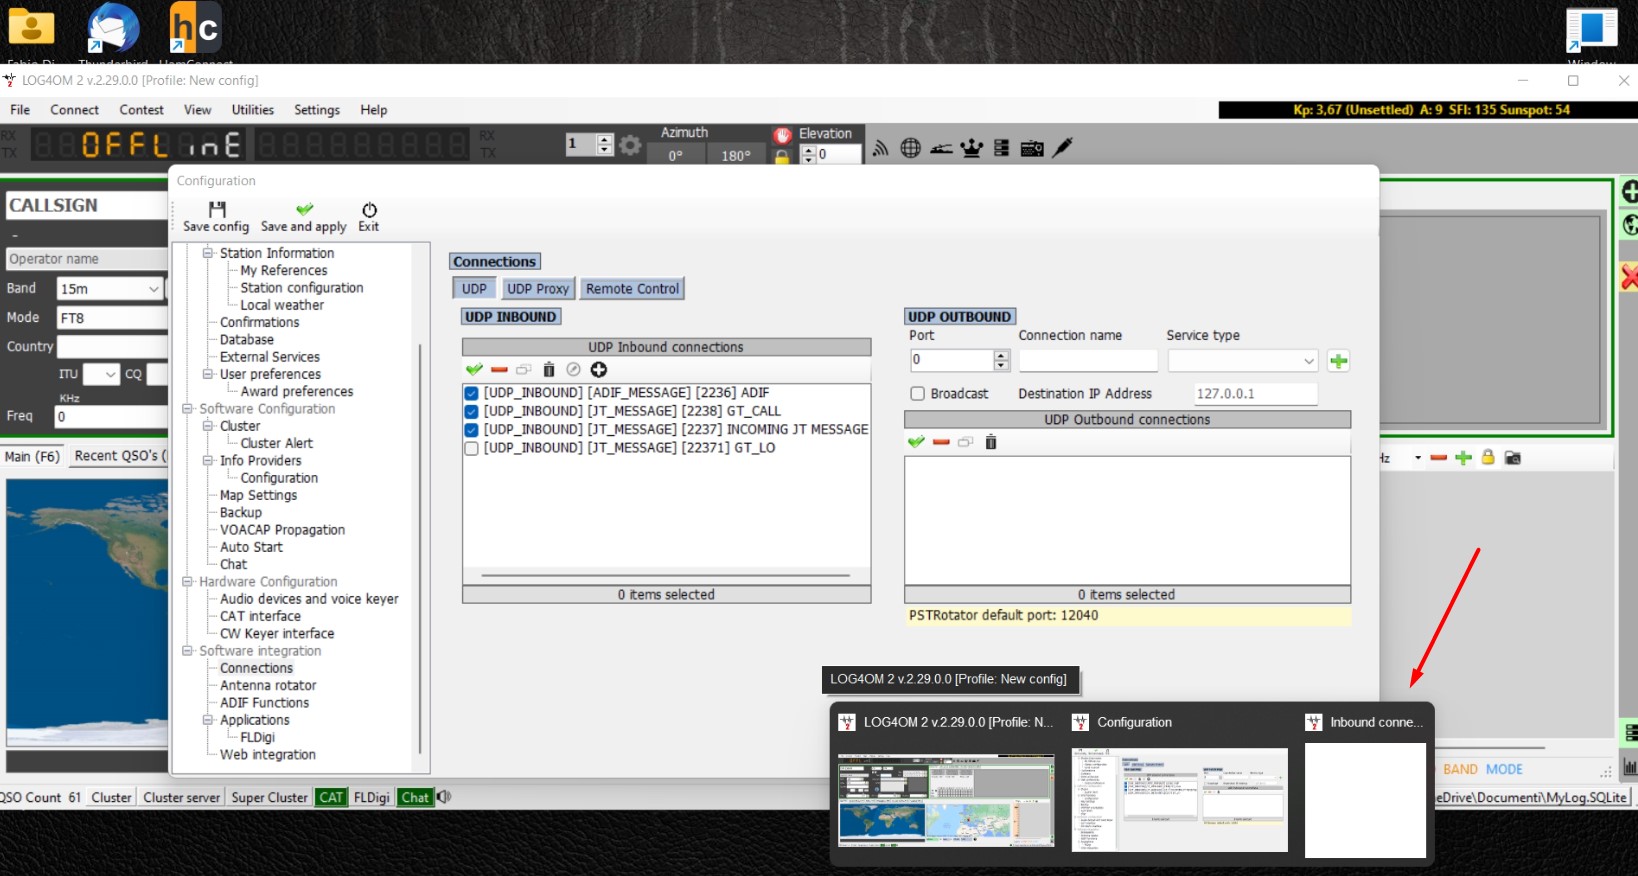
Task: Switch to the UDP Proxy tab
Action: (538, 289)
